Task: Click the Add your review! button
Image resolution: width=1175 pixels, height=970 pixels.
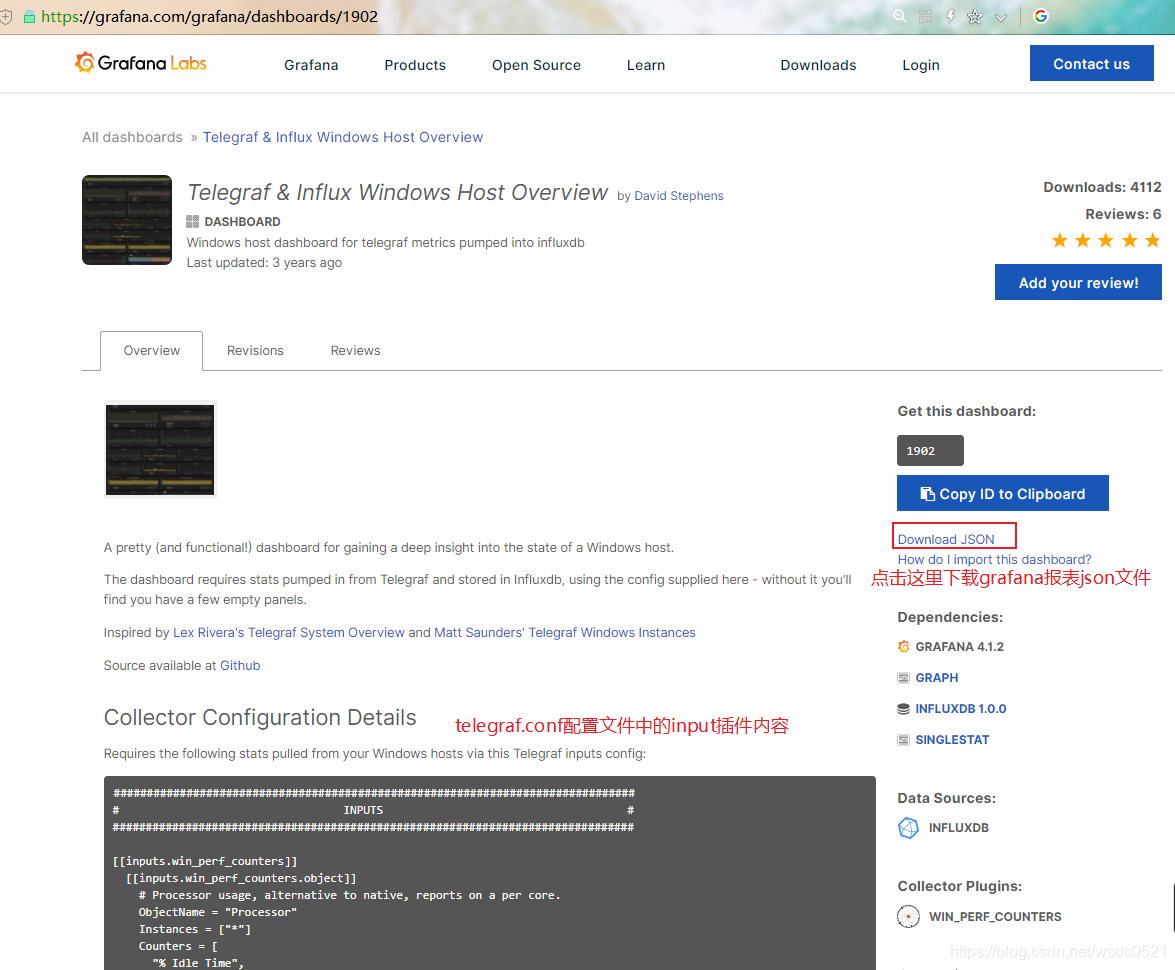Action: (x=1078, y=283)
